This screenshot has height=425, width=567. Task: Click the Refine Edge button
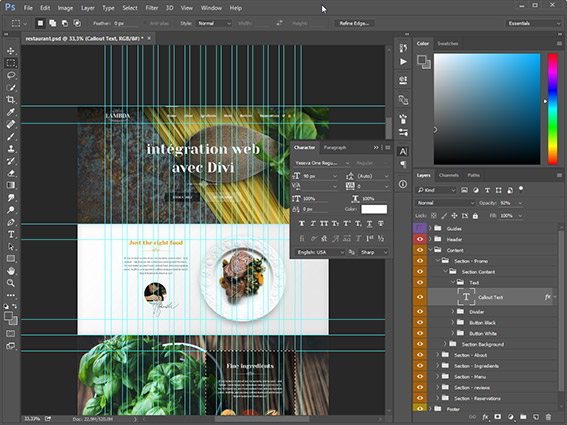pos(354,23)
